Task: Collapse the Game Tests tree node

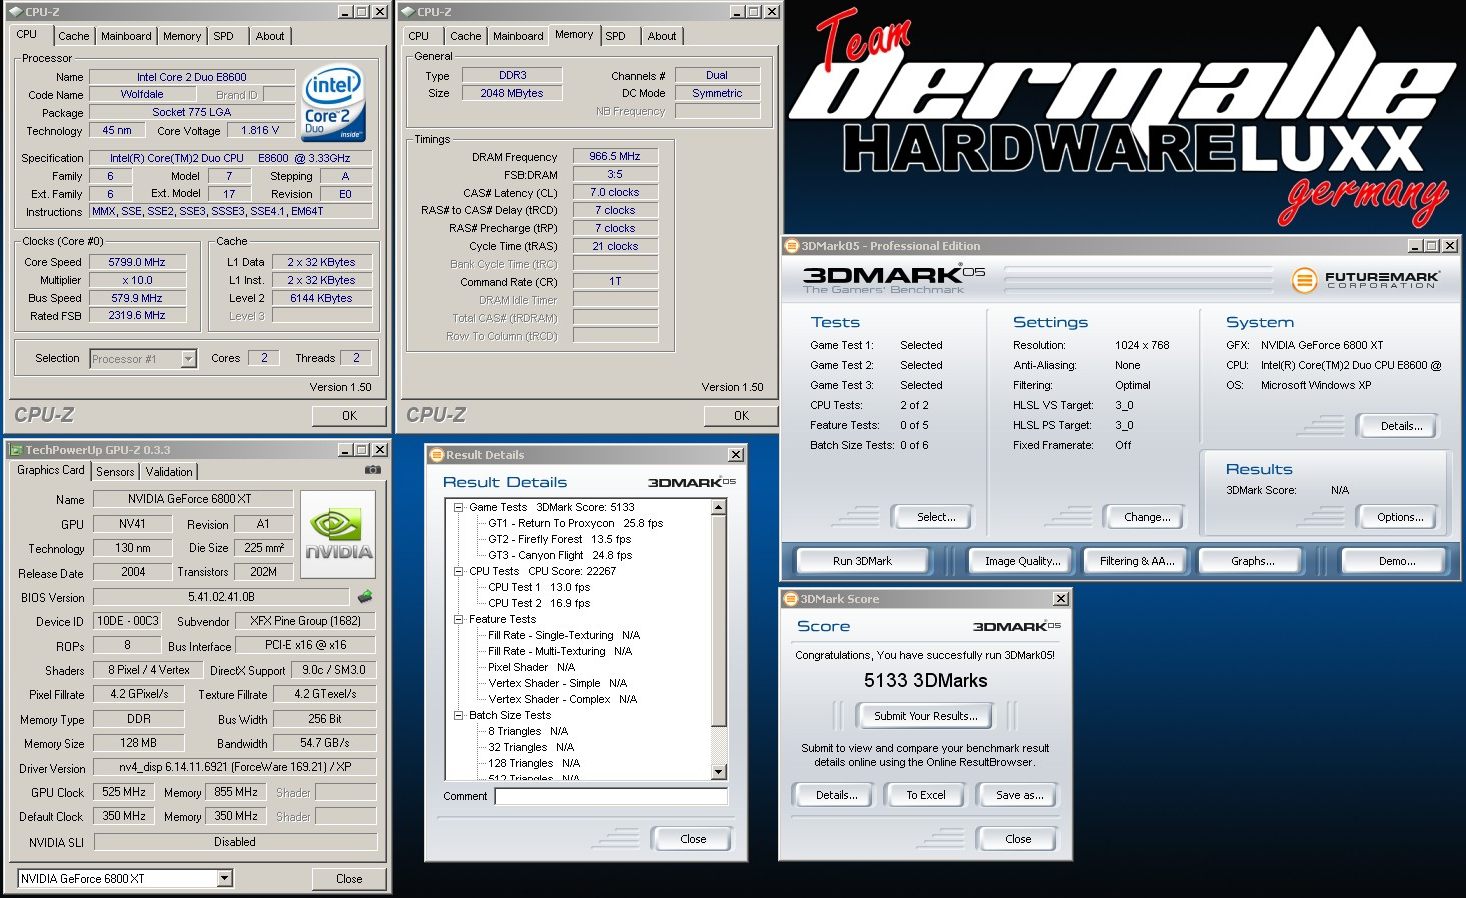Action: tap(459, 507)
